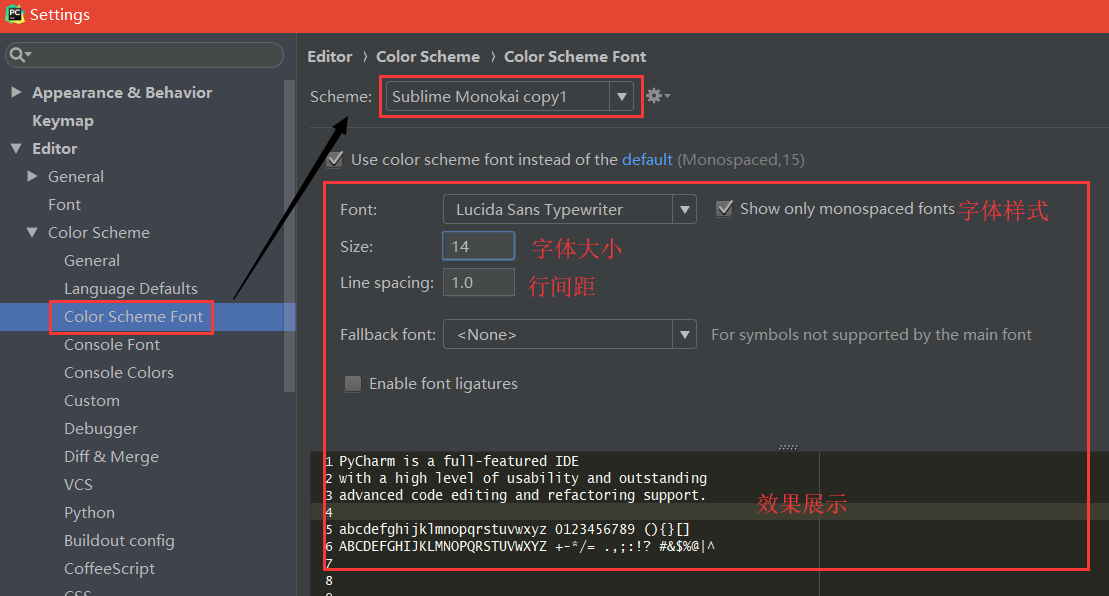1109x596 pixels.
Task: Open Console Font settings
Action: point(112,344)
